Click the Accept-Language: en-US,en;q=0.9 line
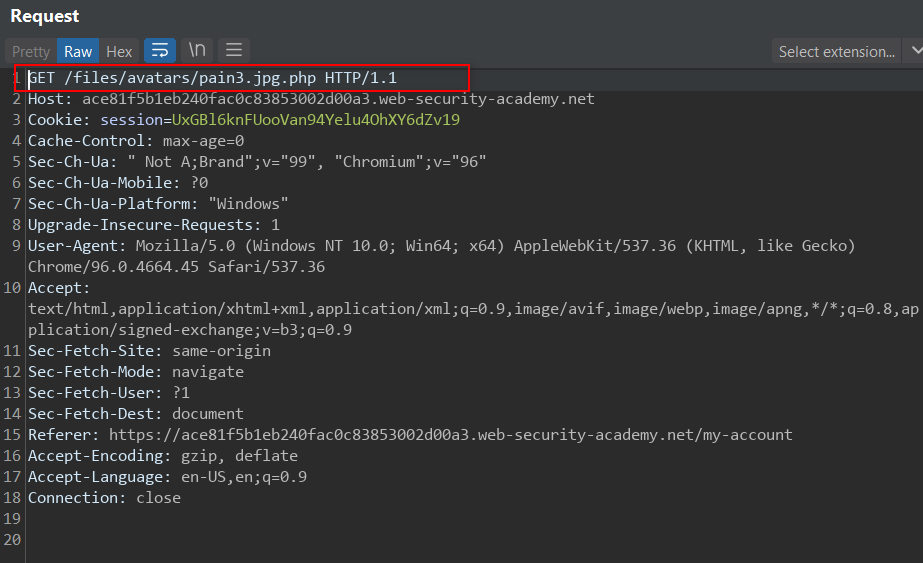 pyautogui.click(x=168, y=477)
